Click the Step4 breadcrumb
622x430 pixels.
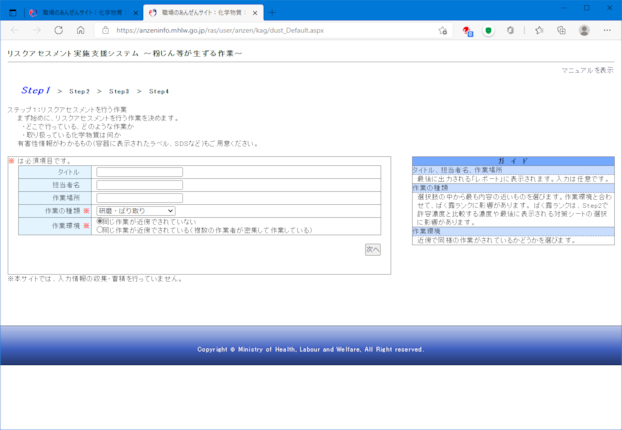159,91
